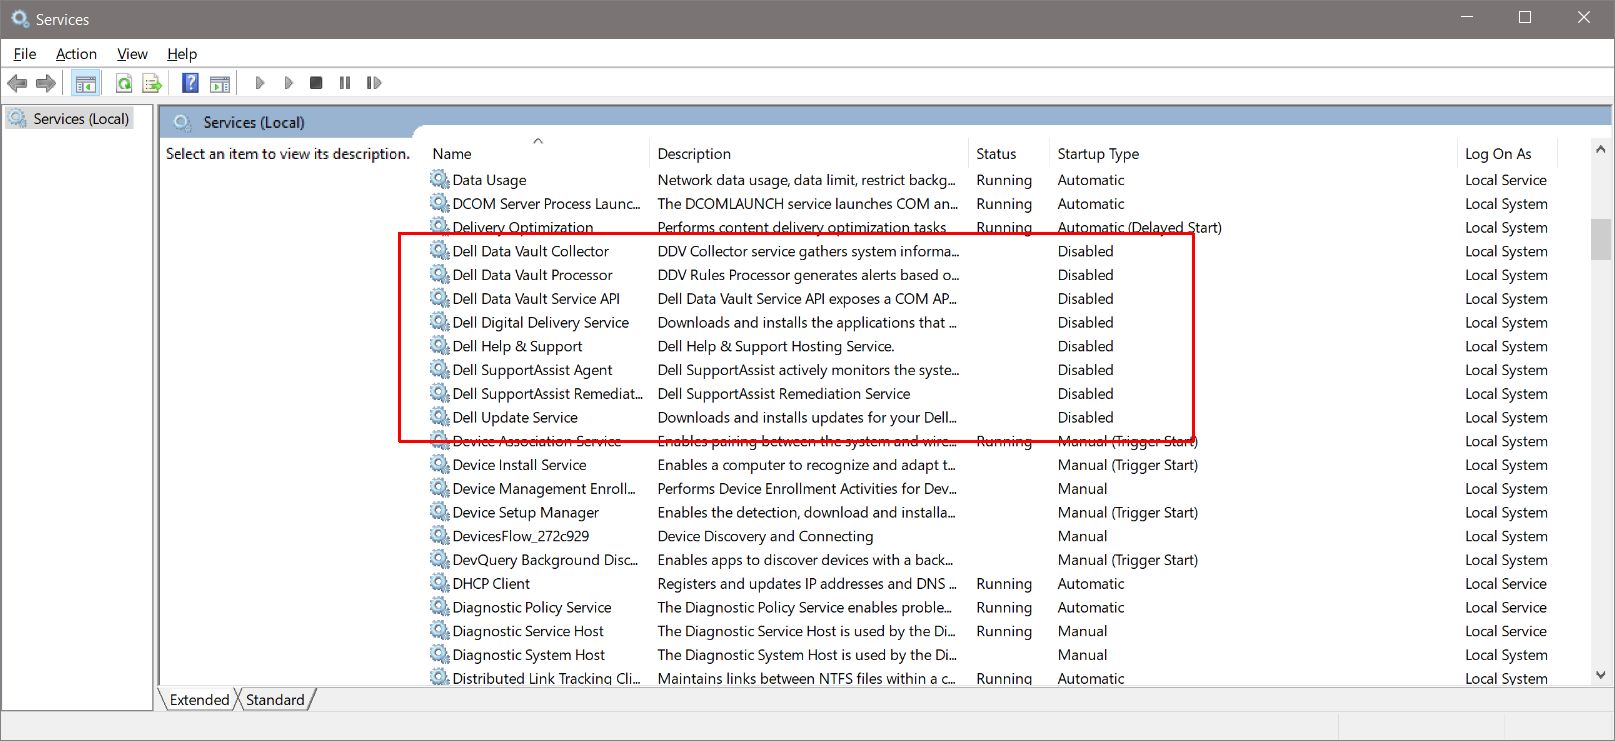Select the DevQuery Background Discovery service name
Screen dimensions: 1615x741
[545, 560]
